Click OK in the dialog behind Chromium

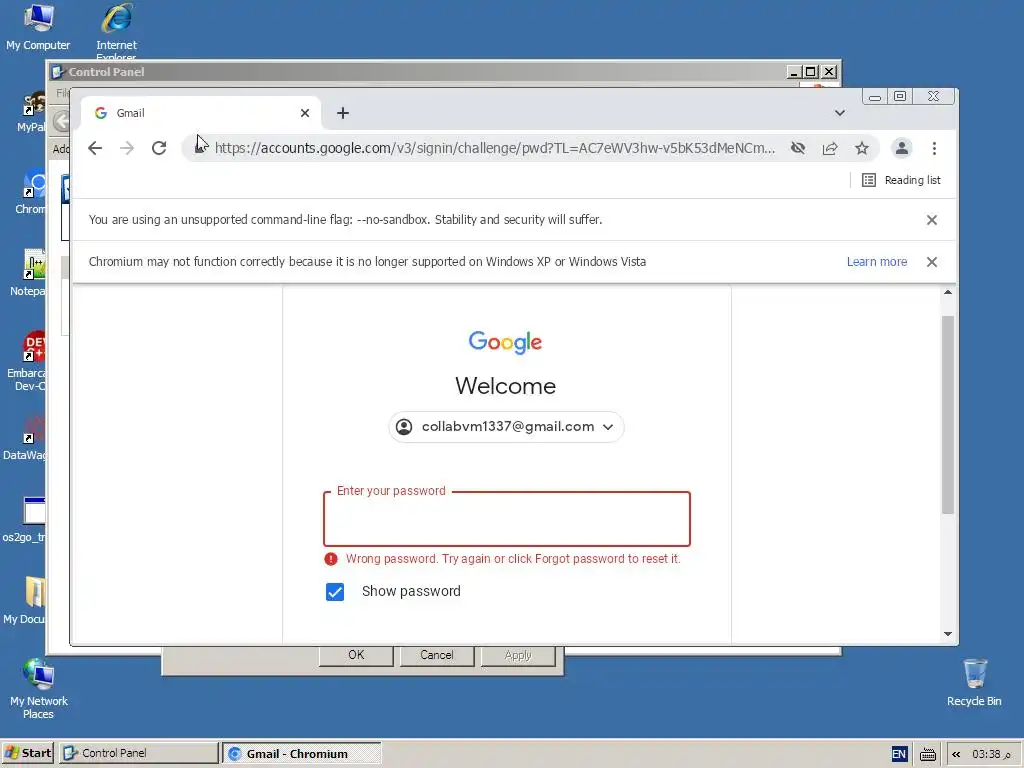[x=356, y=655]
